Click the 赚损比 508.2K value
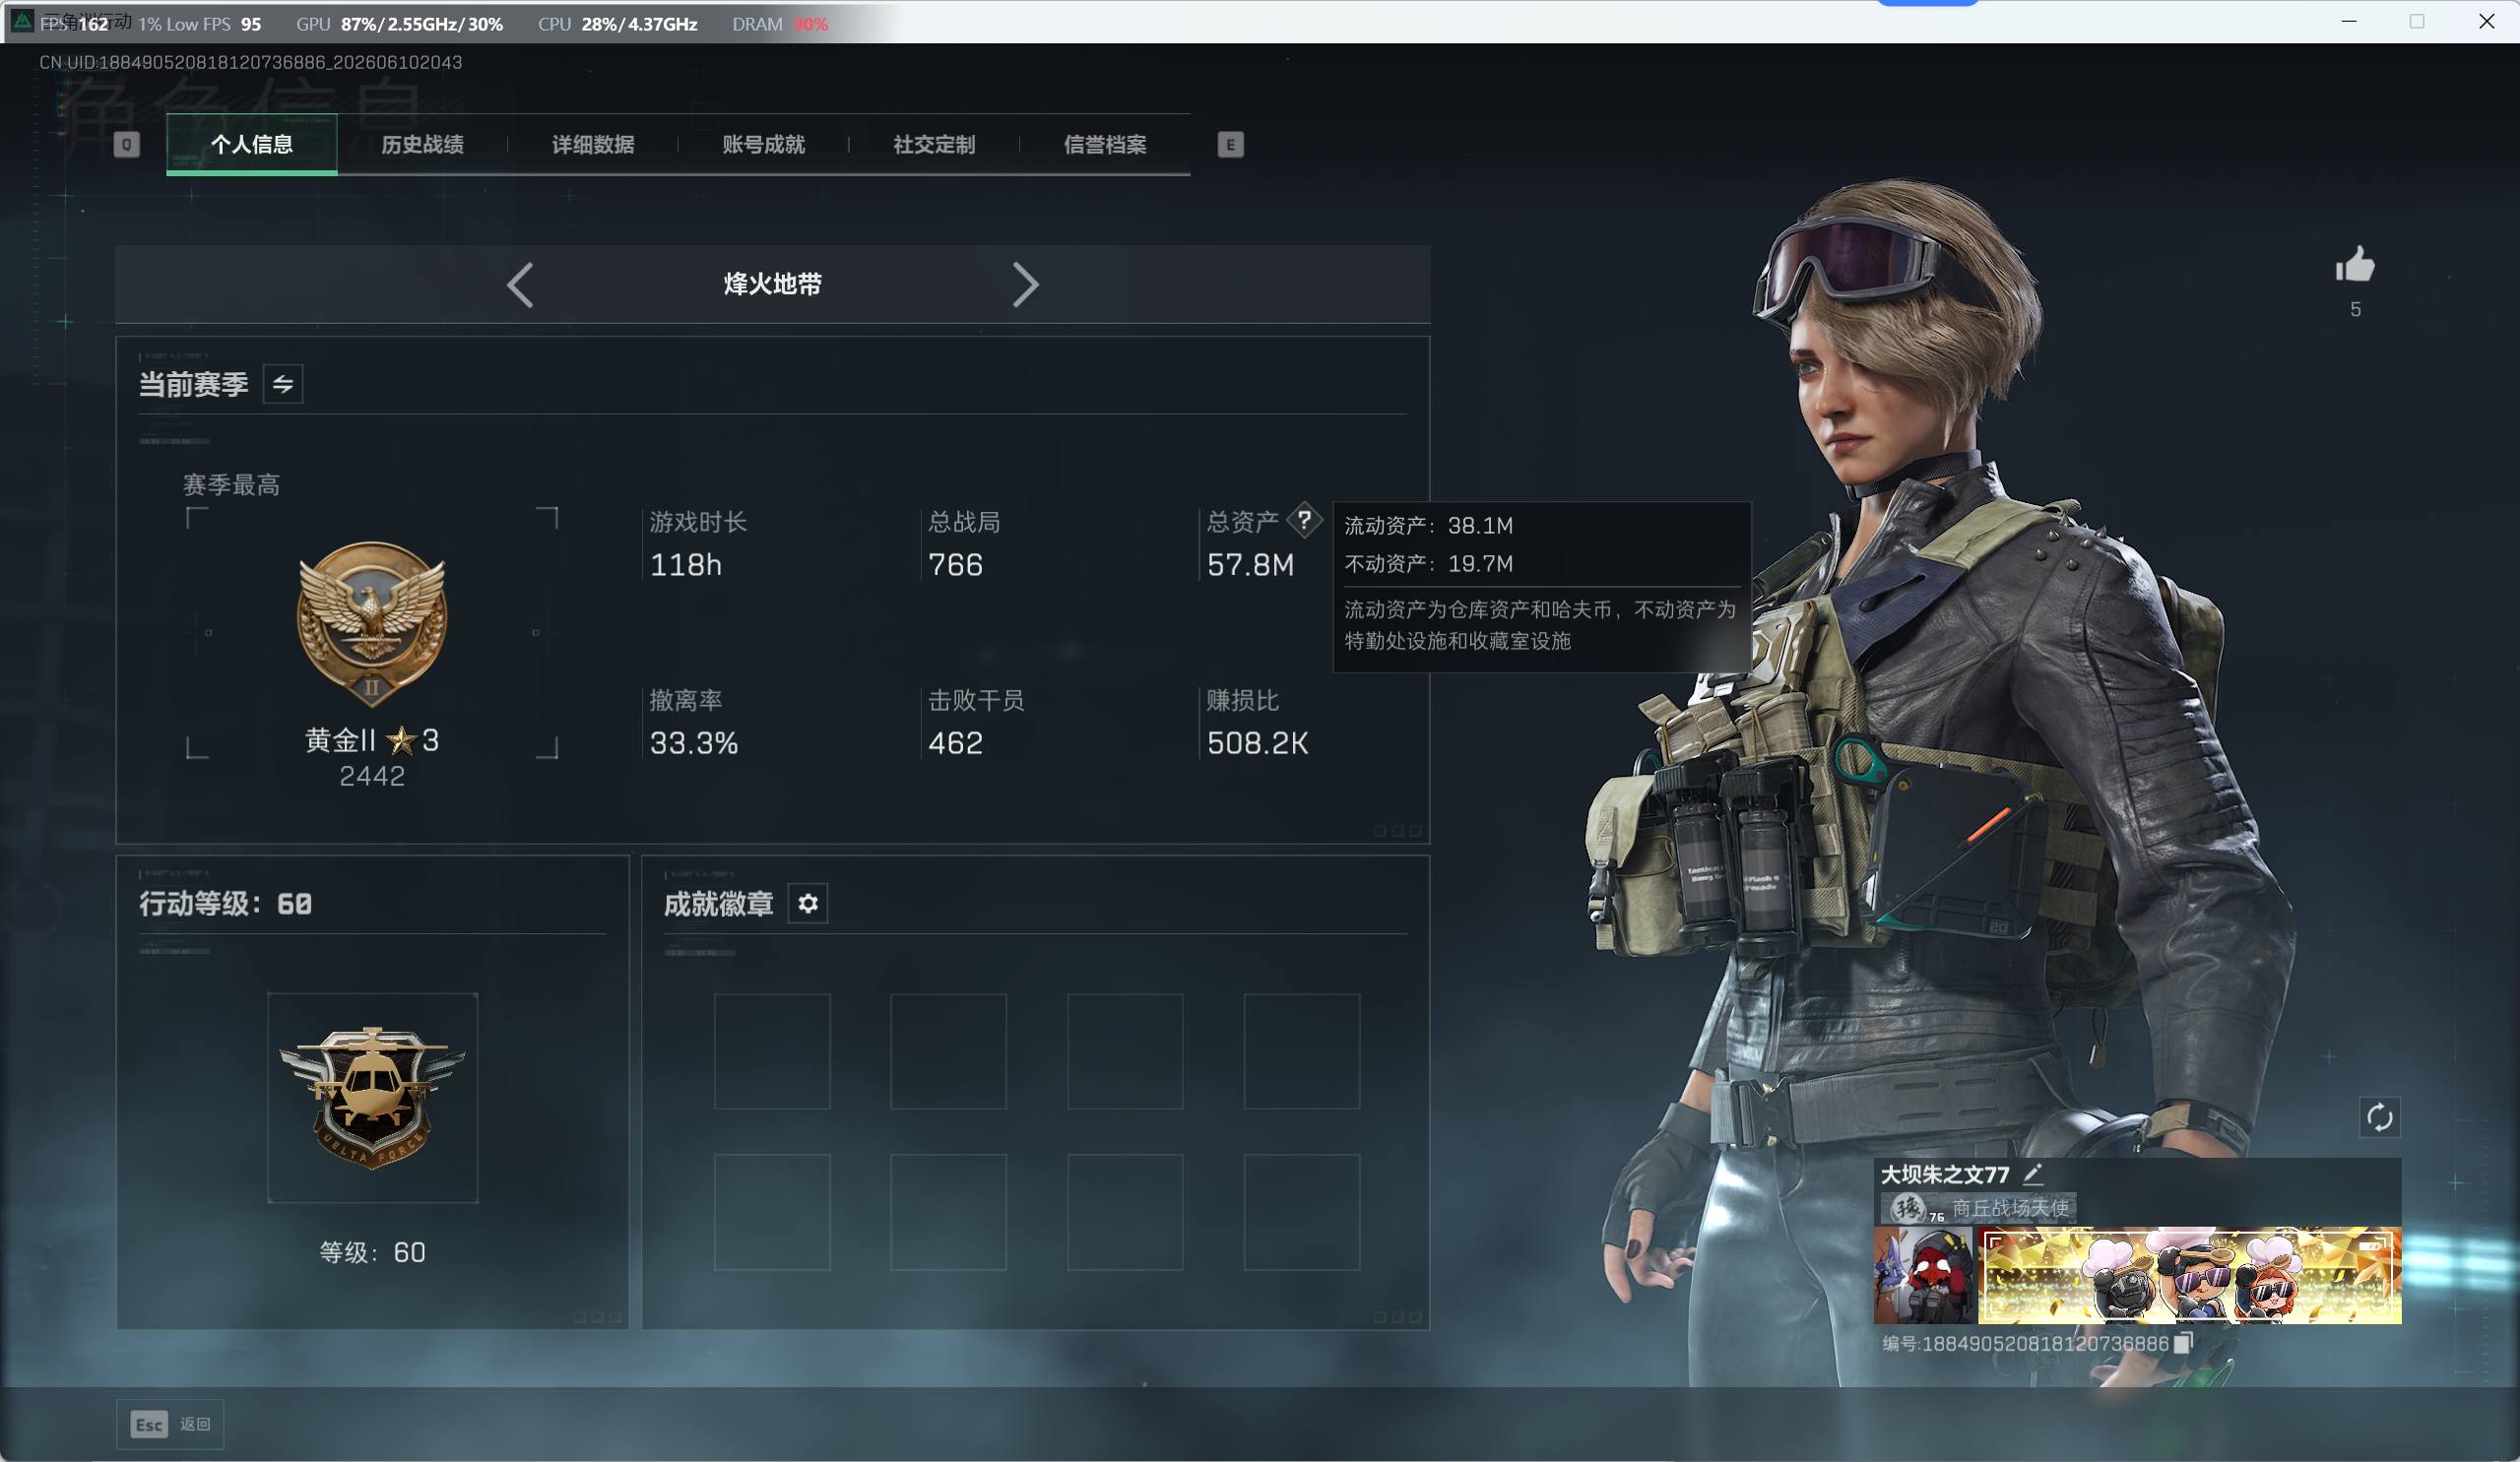 coord(1257,743)
